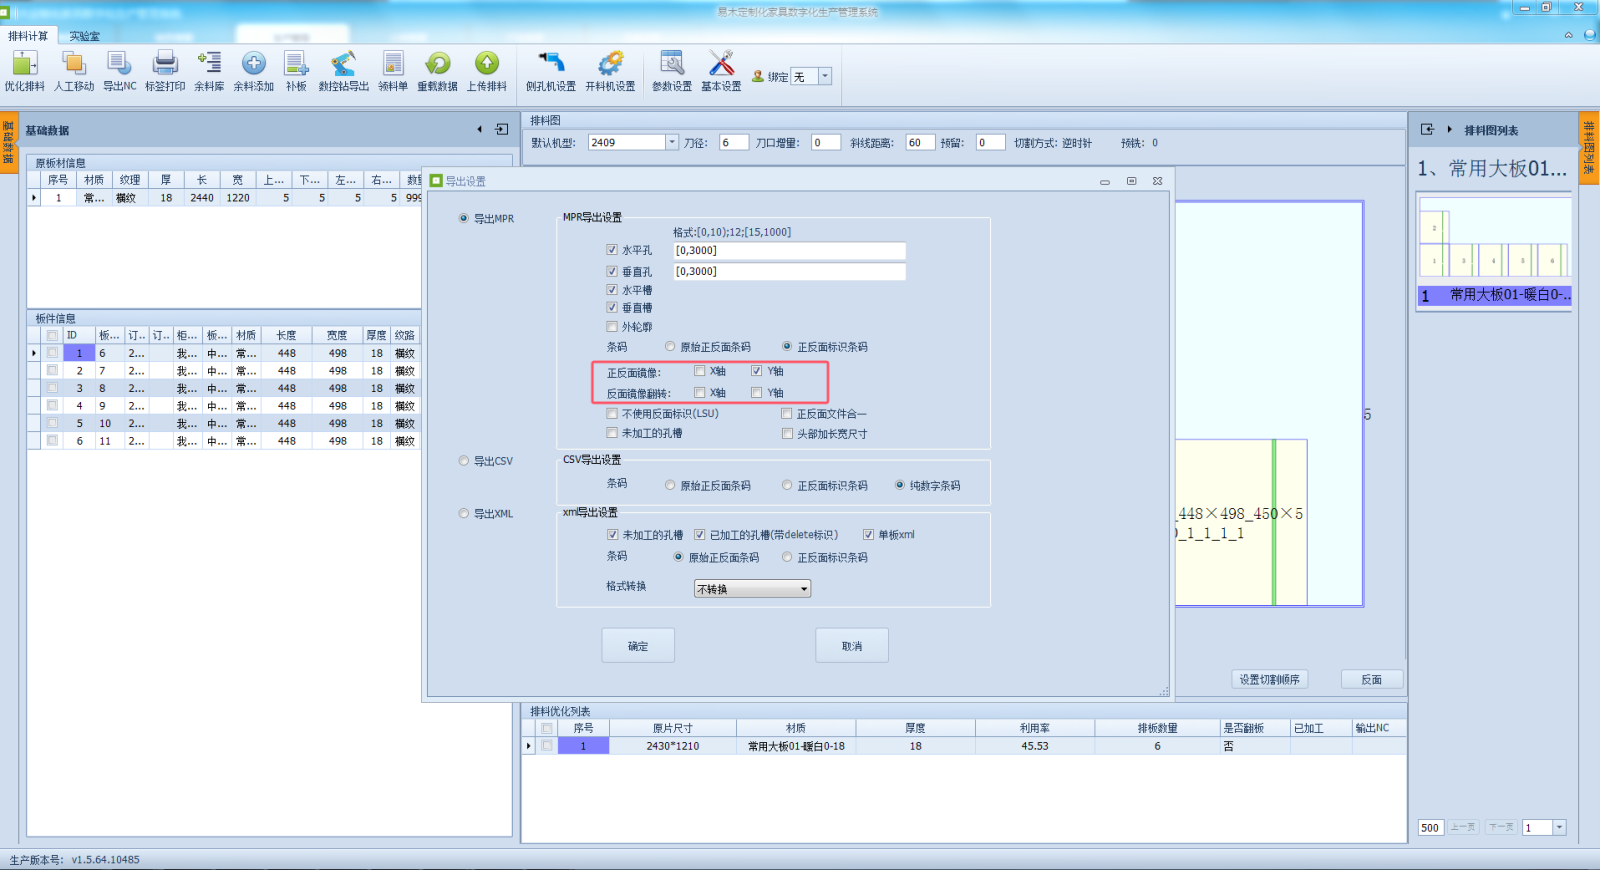Click the 垂直孔 range input field
Viewport: 1600px width, 870px height.
coord(789,272)
